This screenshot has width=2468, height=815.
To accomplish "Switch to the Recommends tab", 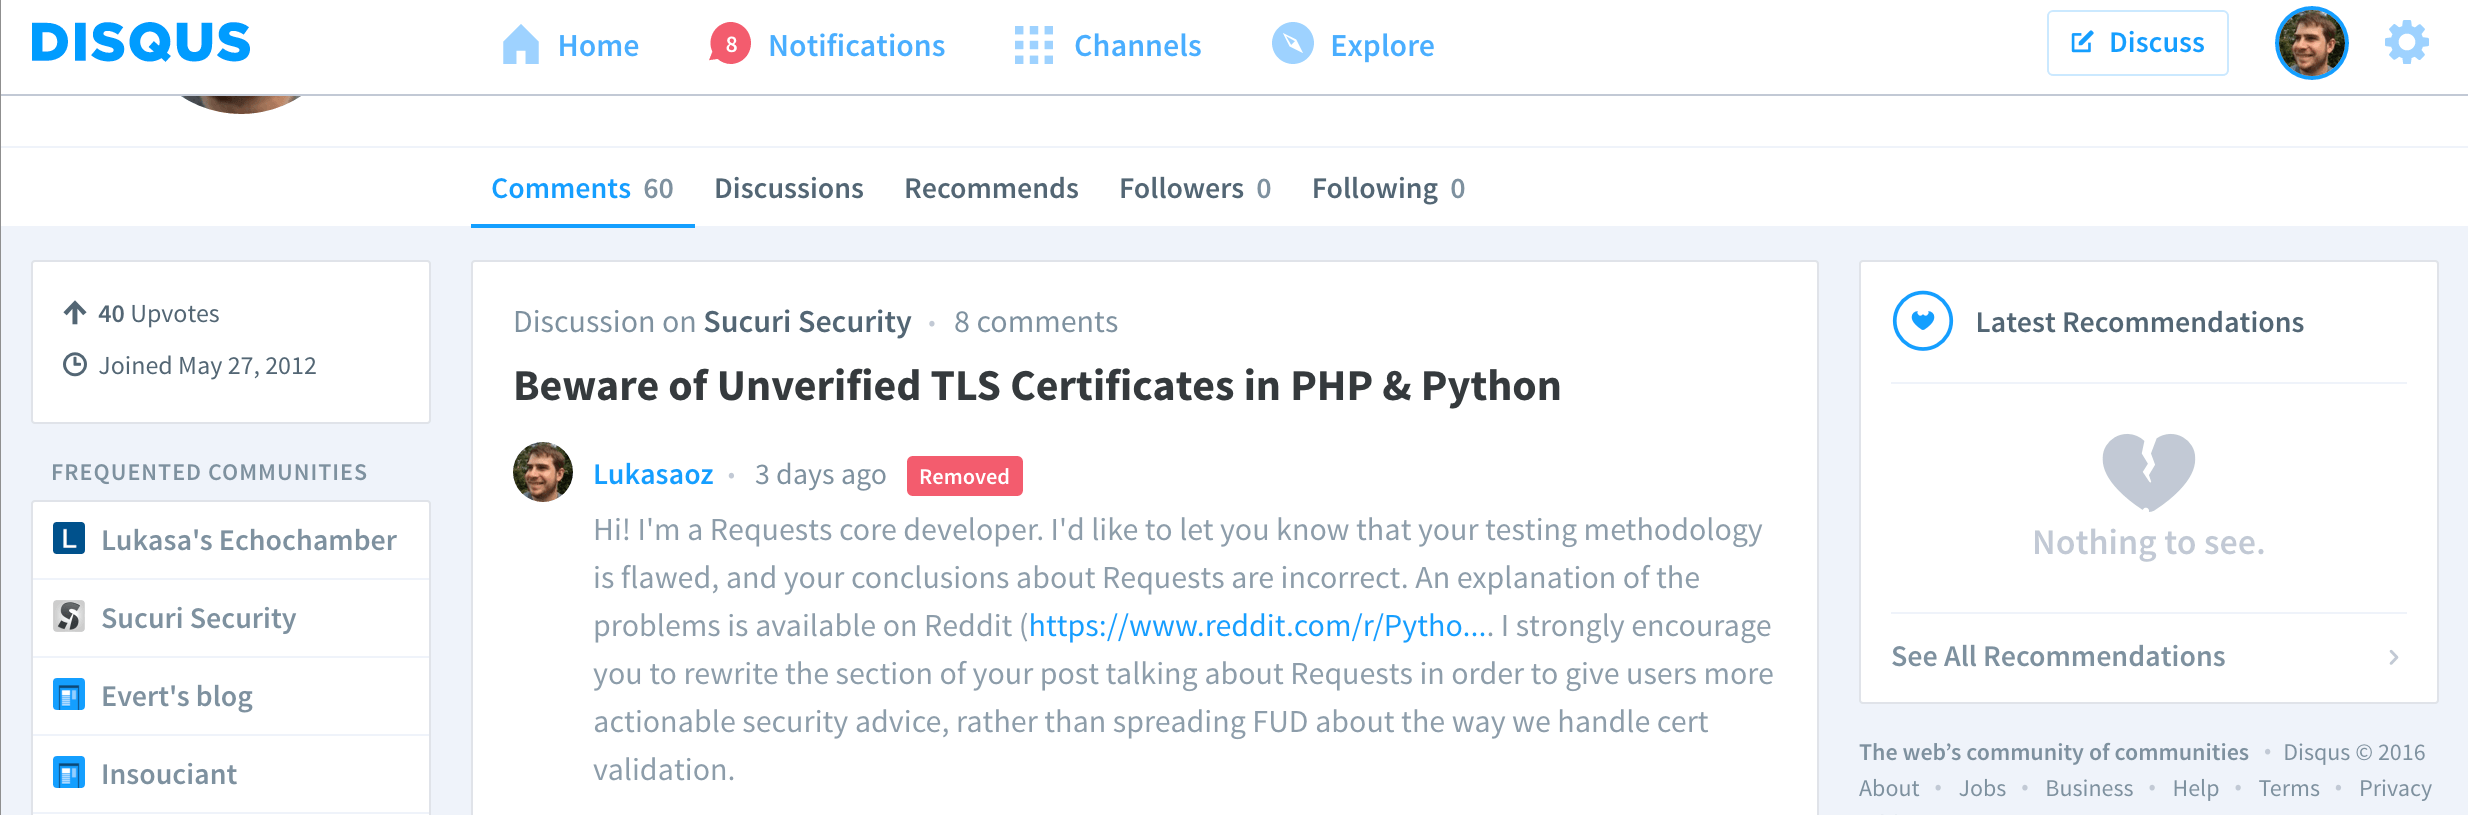I will pos(991,188).
